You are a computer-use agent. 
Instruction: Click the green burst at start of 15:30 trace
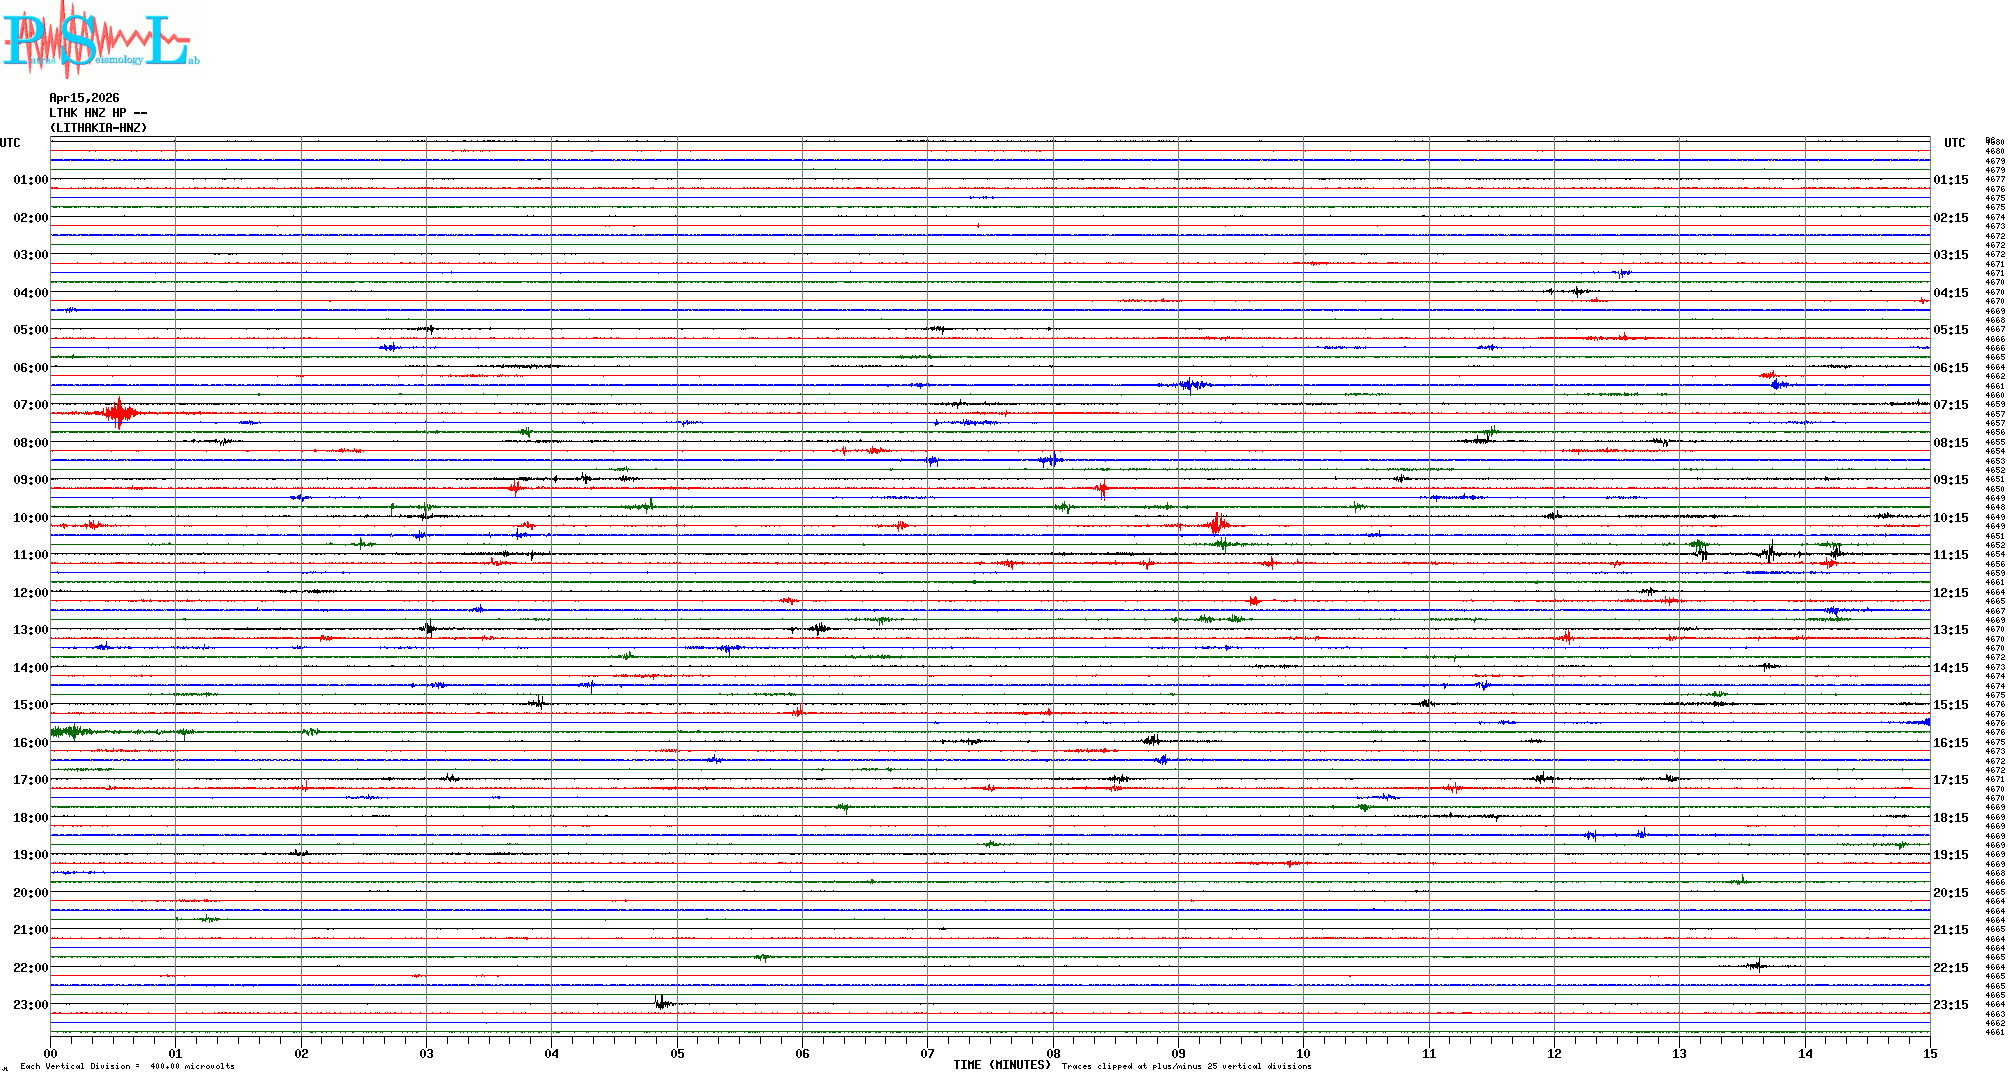[70, 732]
